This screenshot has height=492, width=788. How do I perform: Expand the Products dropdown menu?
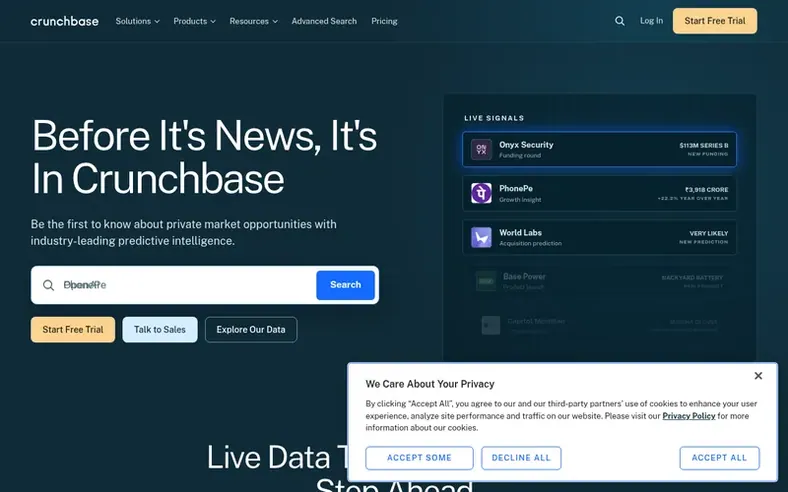(194, 21)
